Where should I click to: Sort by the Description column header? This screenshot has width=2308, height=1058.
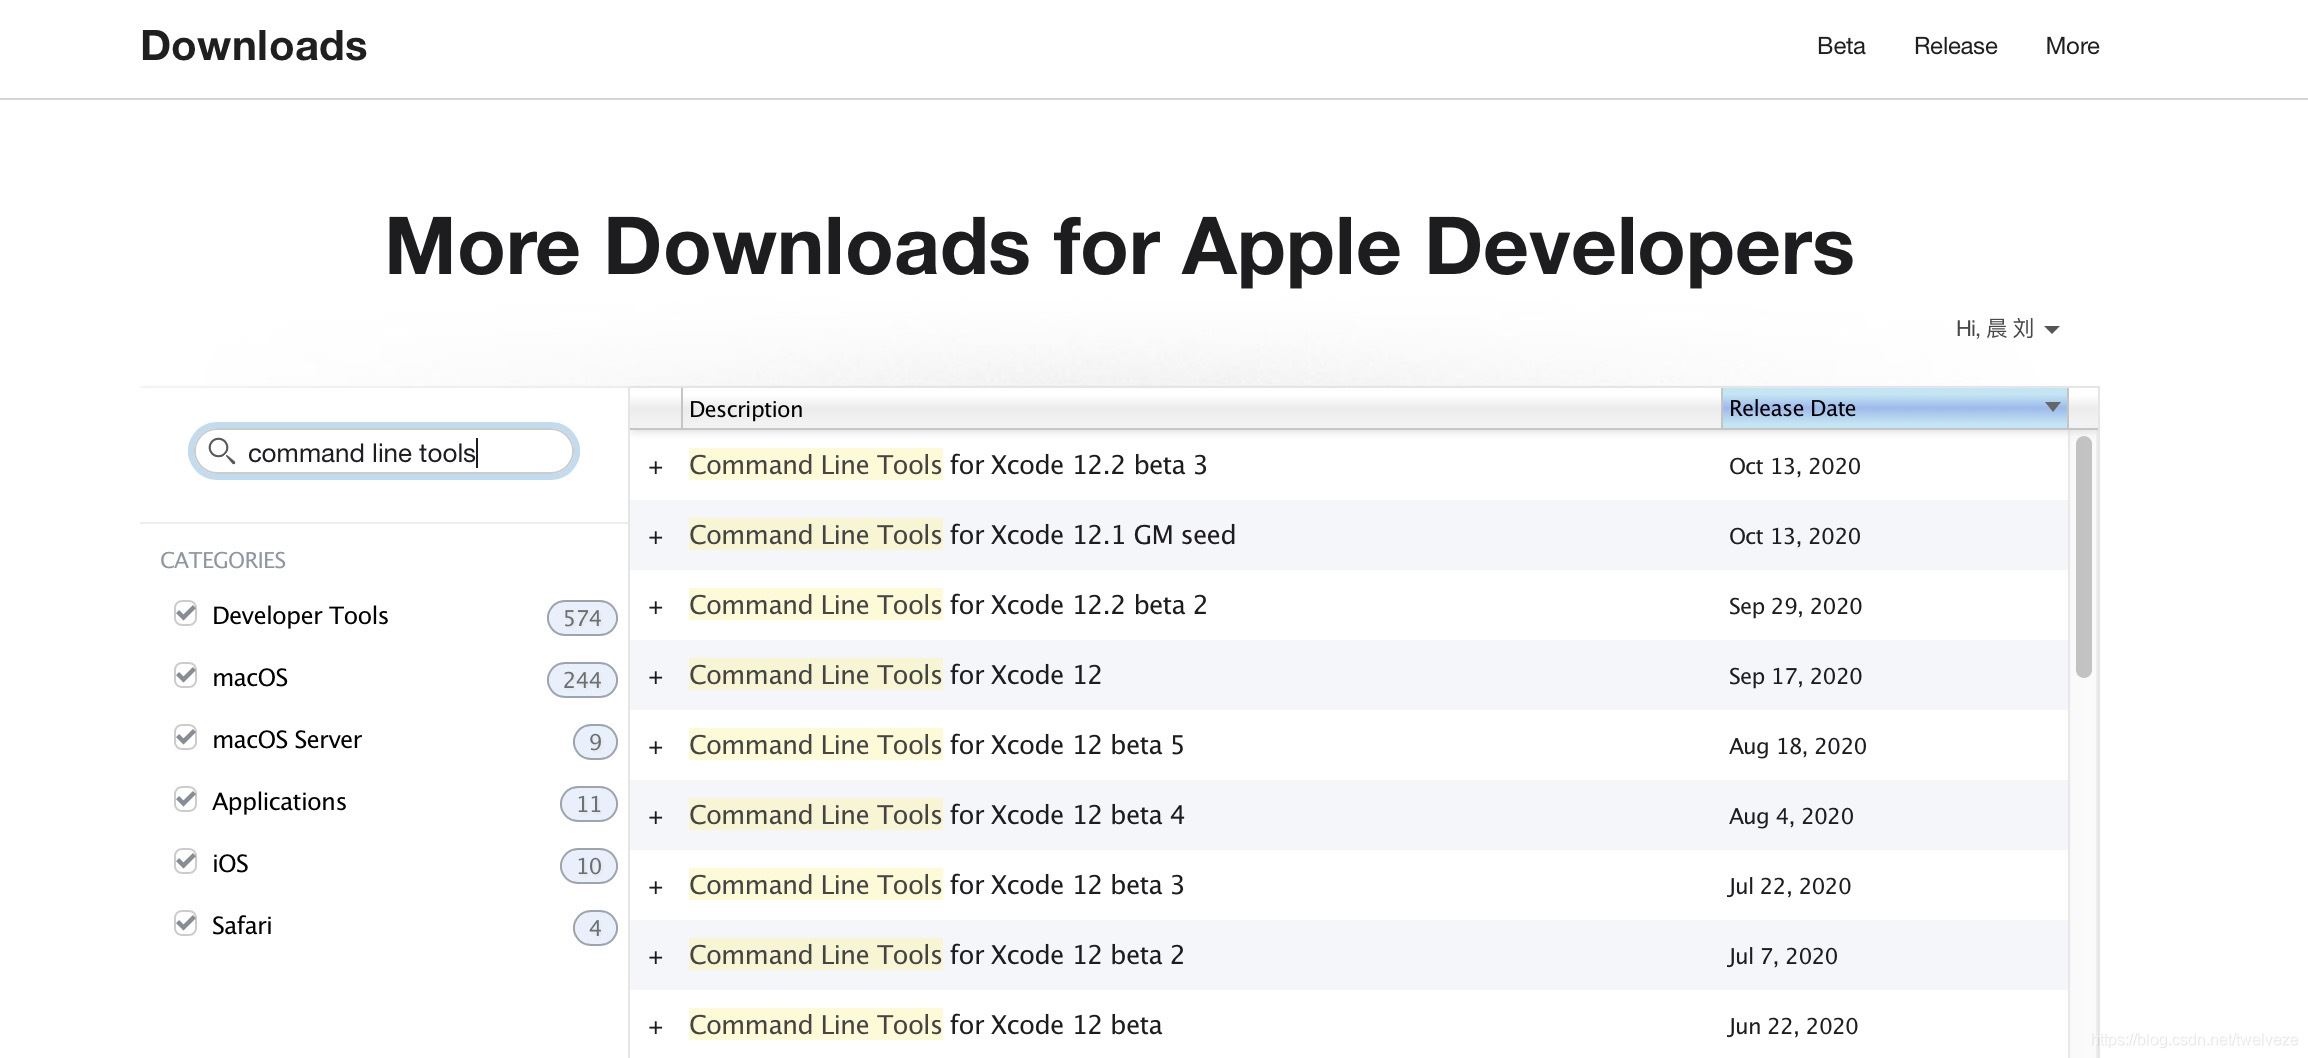point(1201,408)
